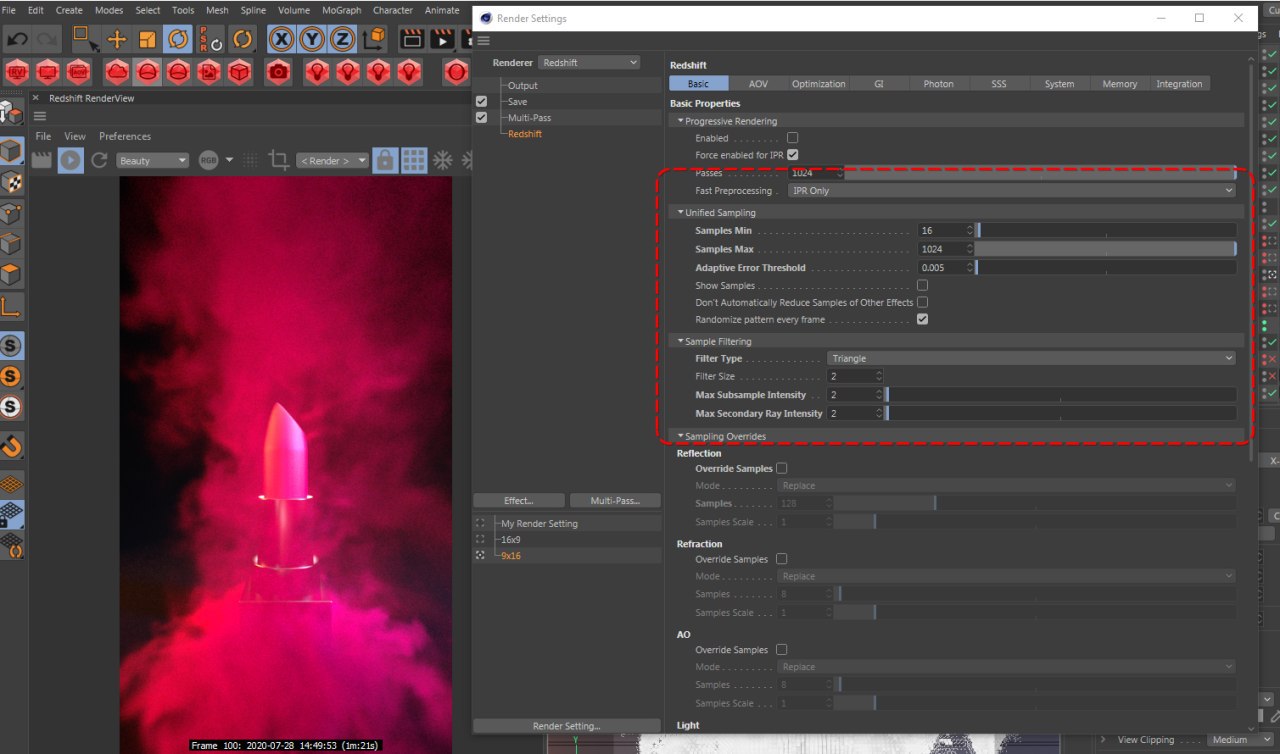Enable Reflection Override Samples checkbox

(782, 468)
